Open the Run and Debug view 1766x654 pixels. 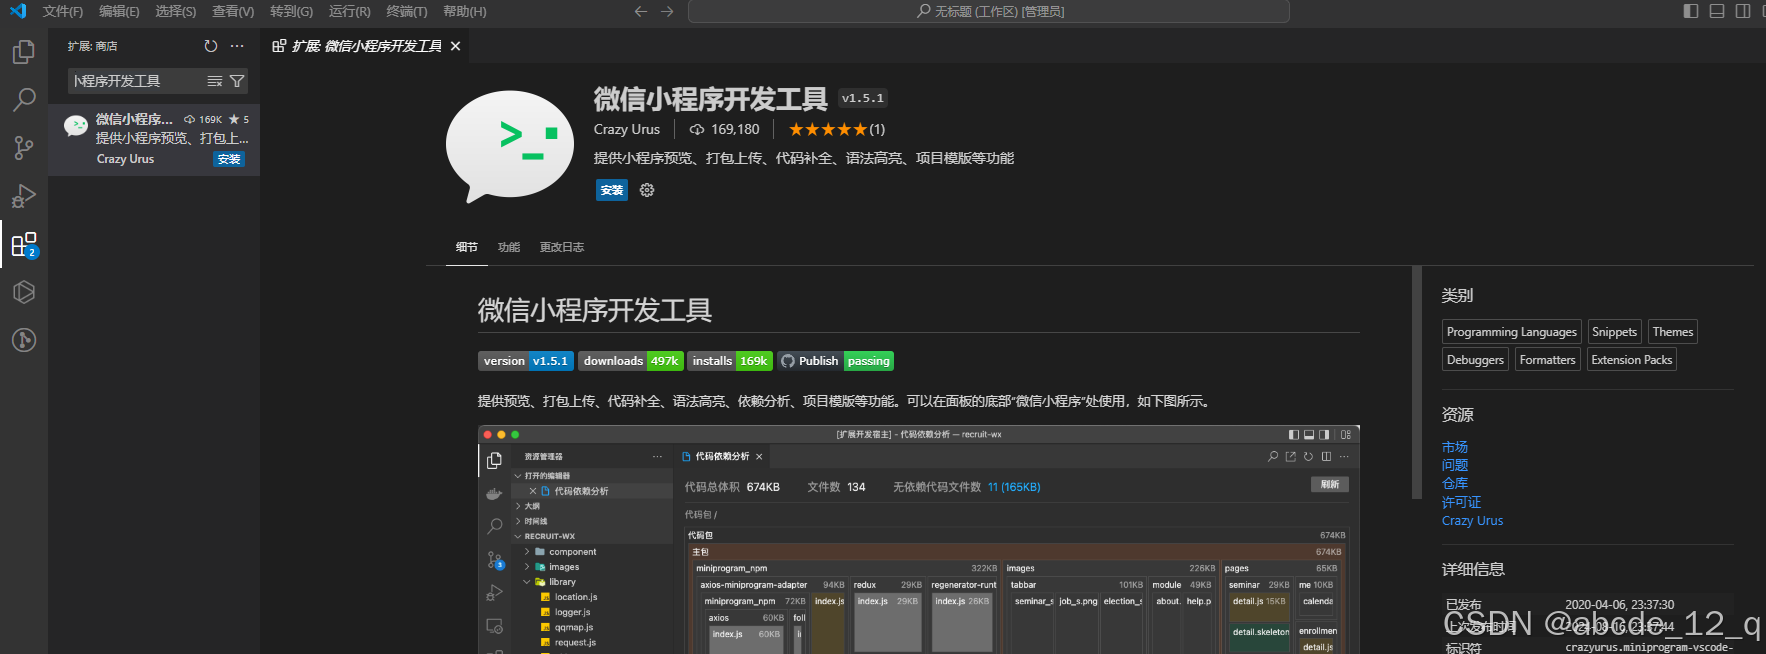24,196
